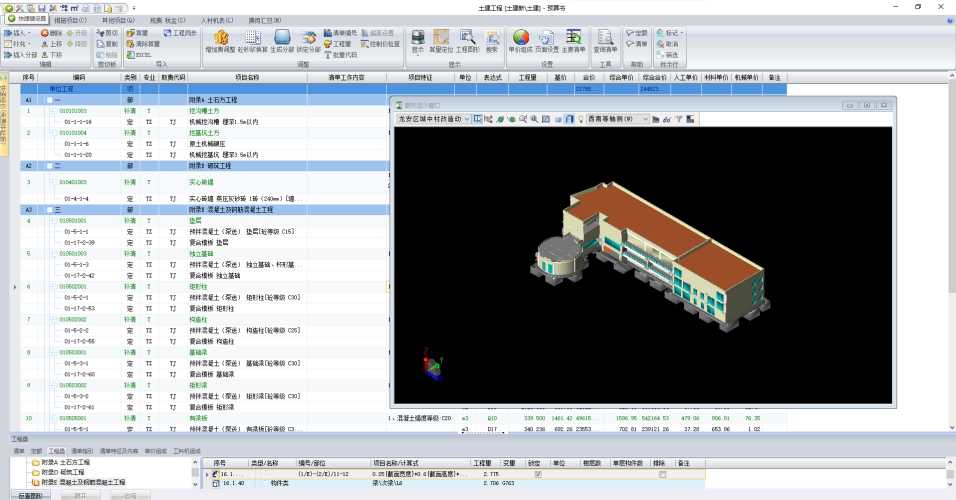Collapse section A1 土石方工程 expander

[x=50, y=100]
